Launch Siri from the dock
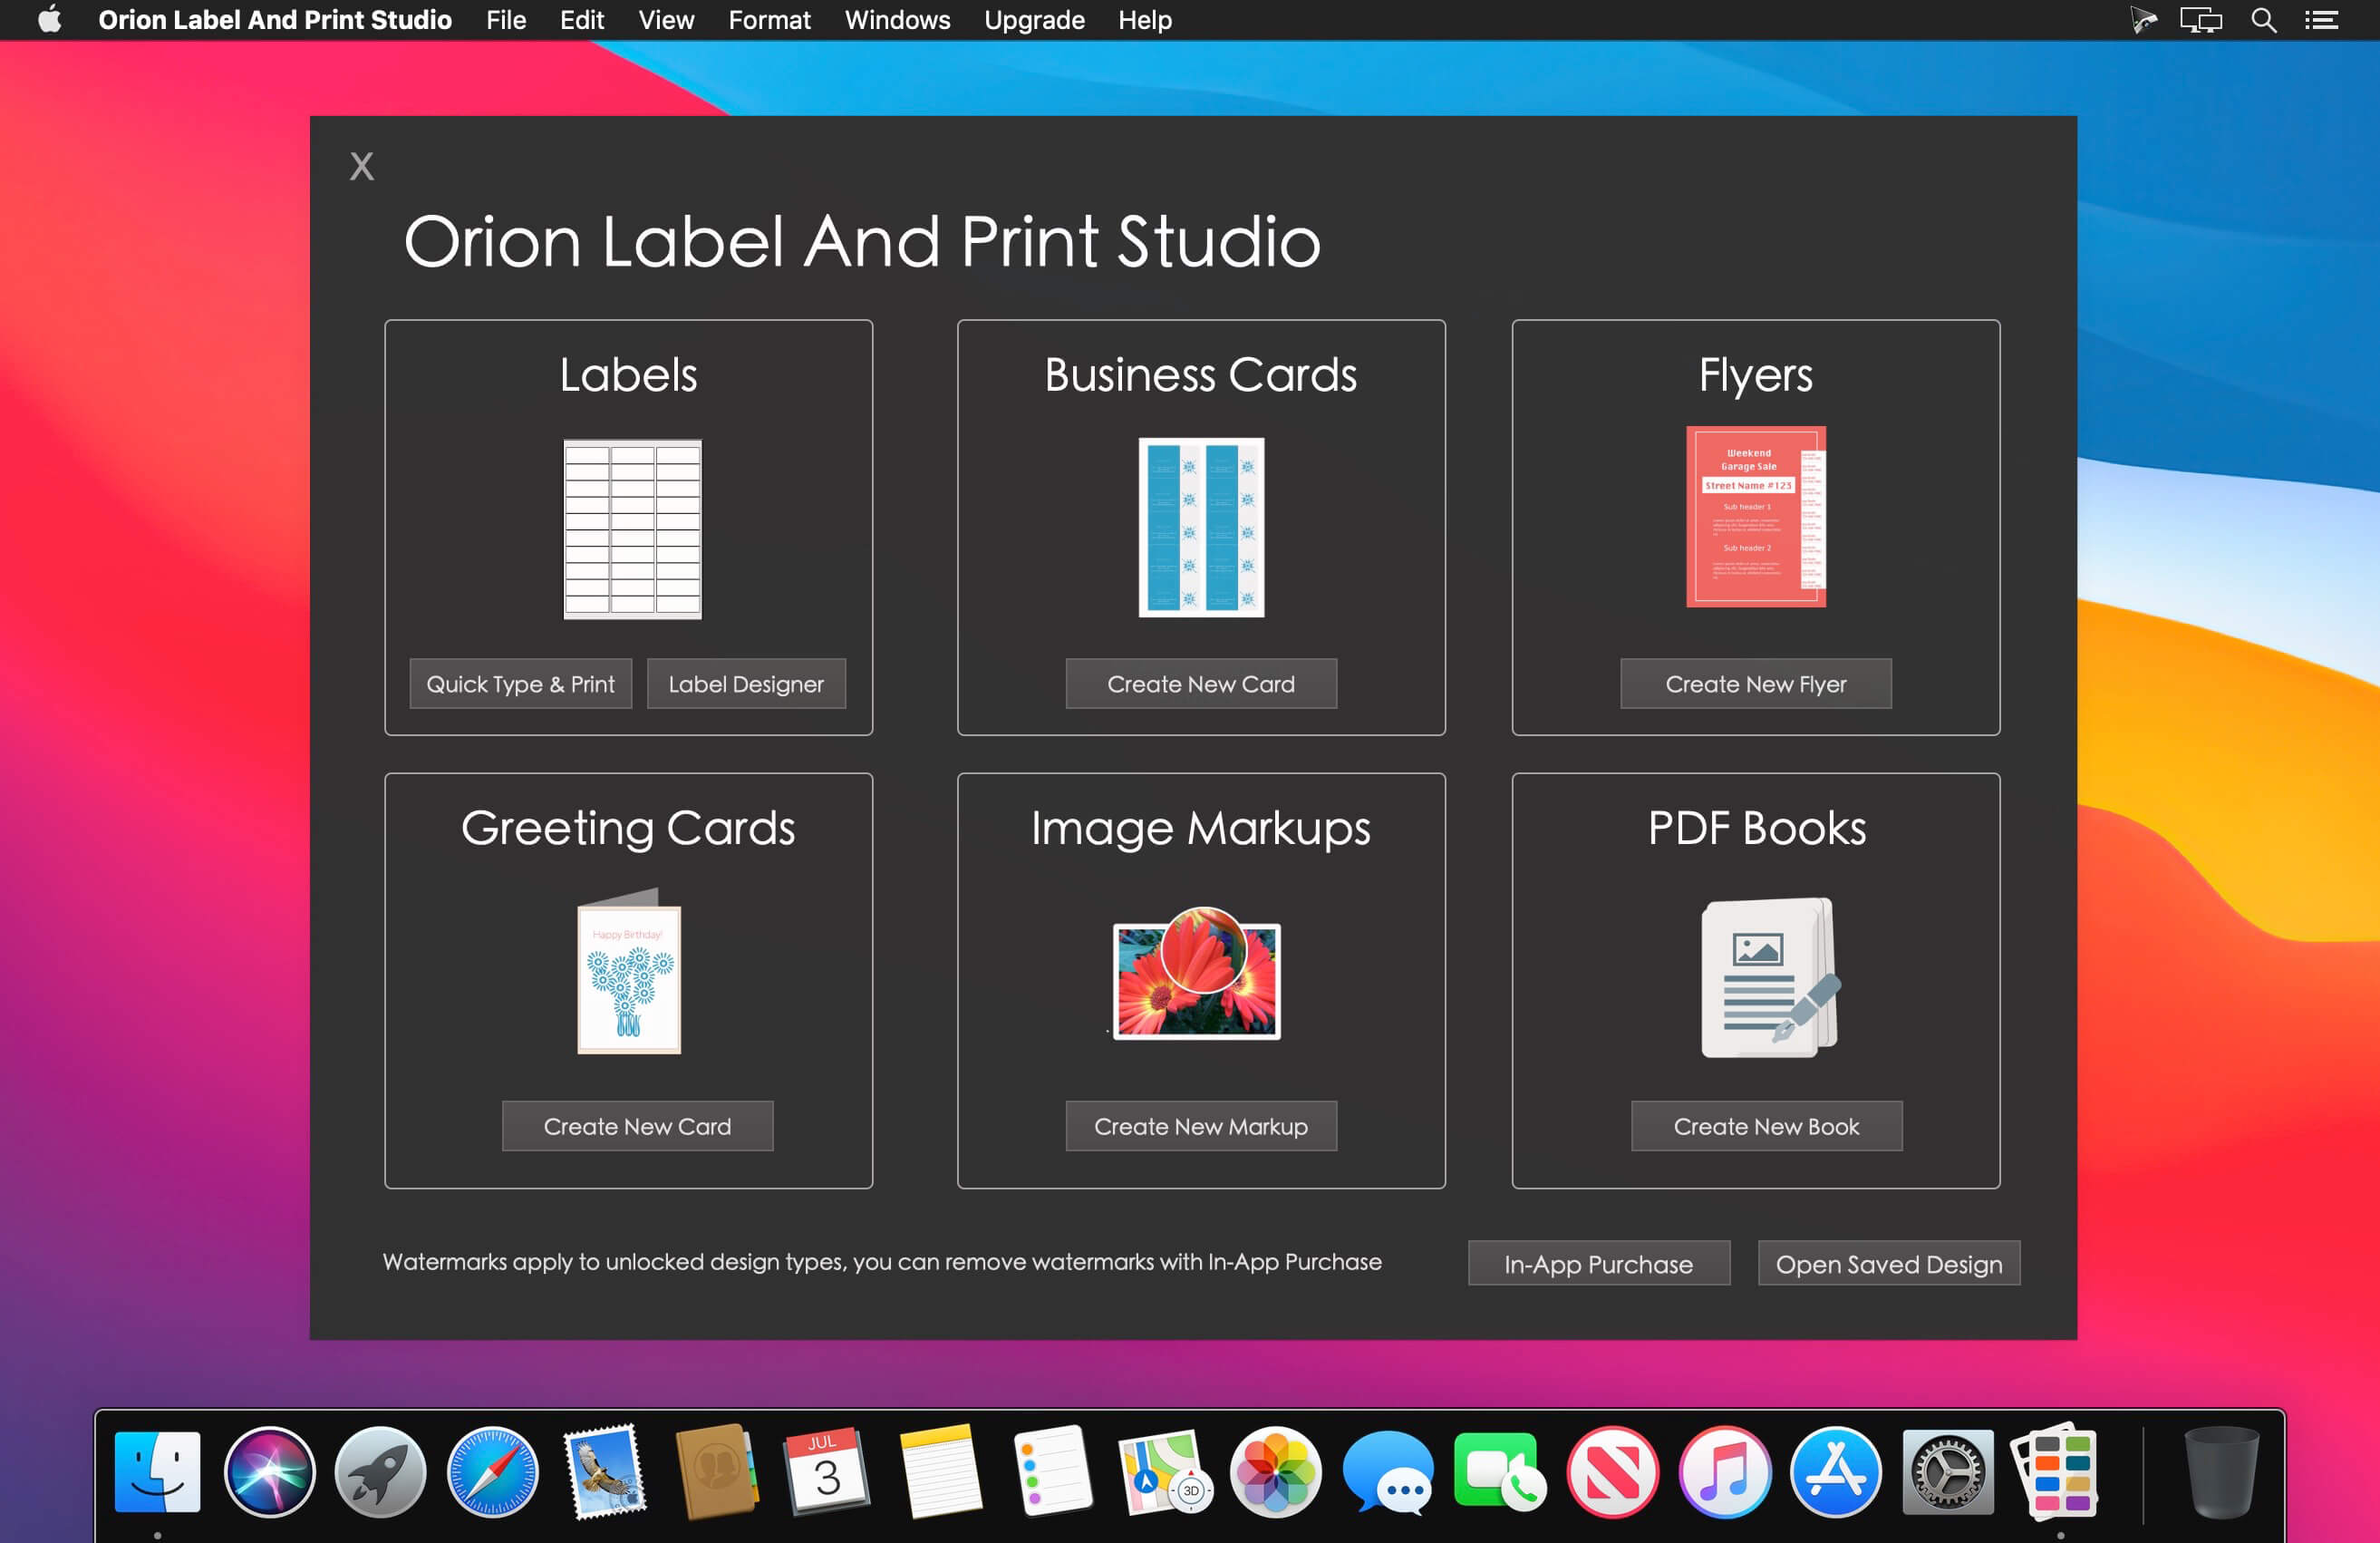 coord(269,1472)
